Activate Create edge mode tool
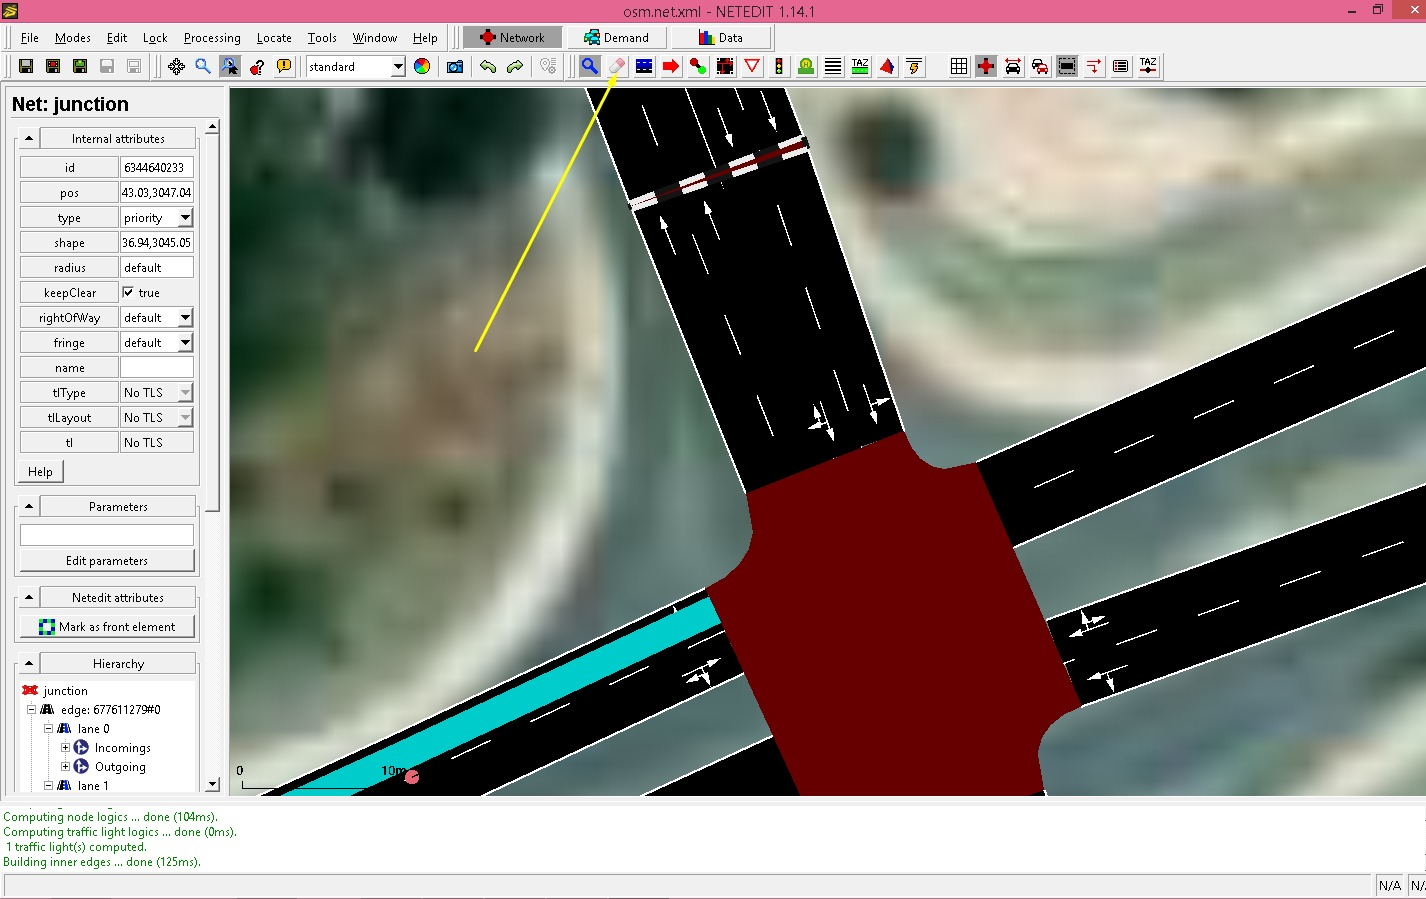The height and width of the screenshot is (899, 1426). click(698, 66)
